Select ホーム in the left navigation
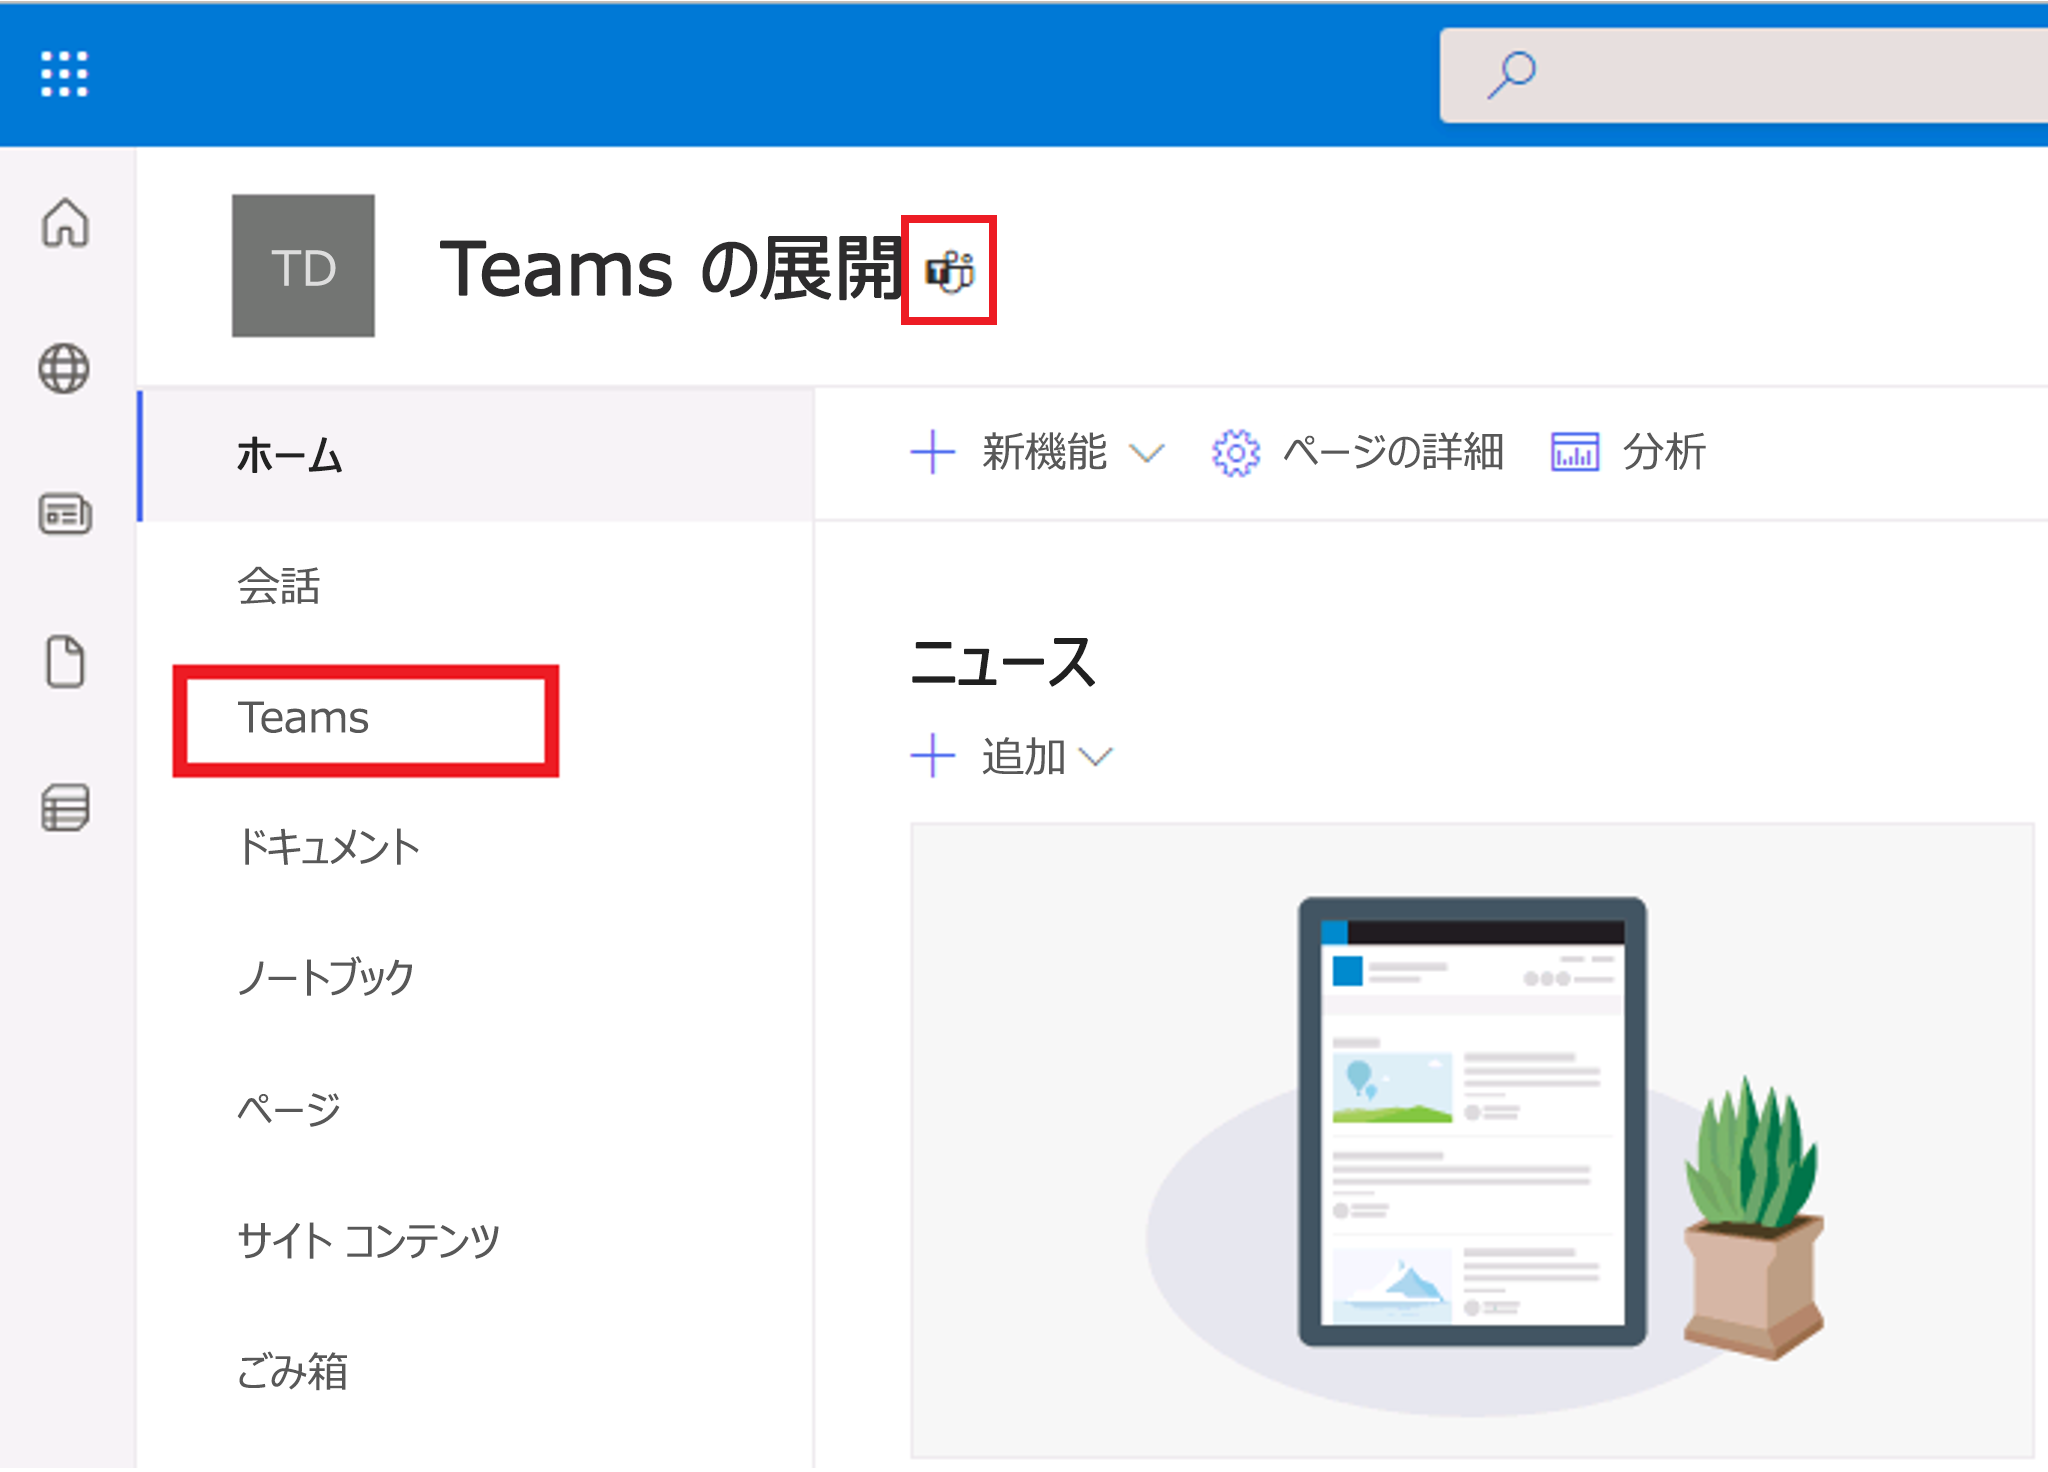 pyautogui.click(x=476, y=455)
